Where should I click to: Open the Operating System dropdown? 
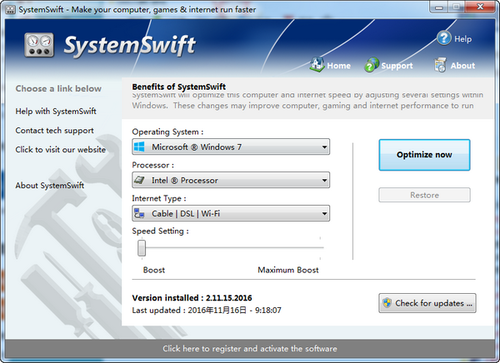tap(231, 147)
